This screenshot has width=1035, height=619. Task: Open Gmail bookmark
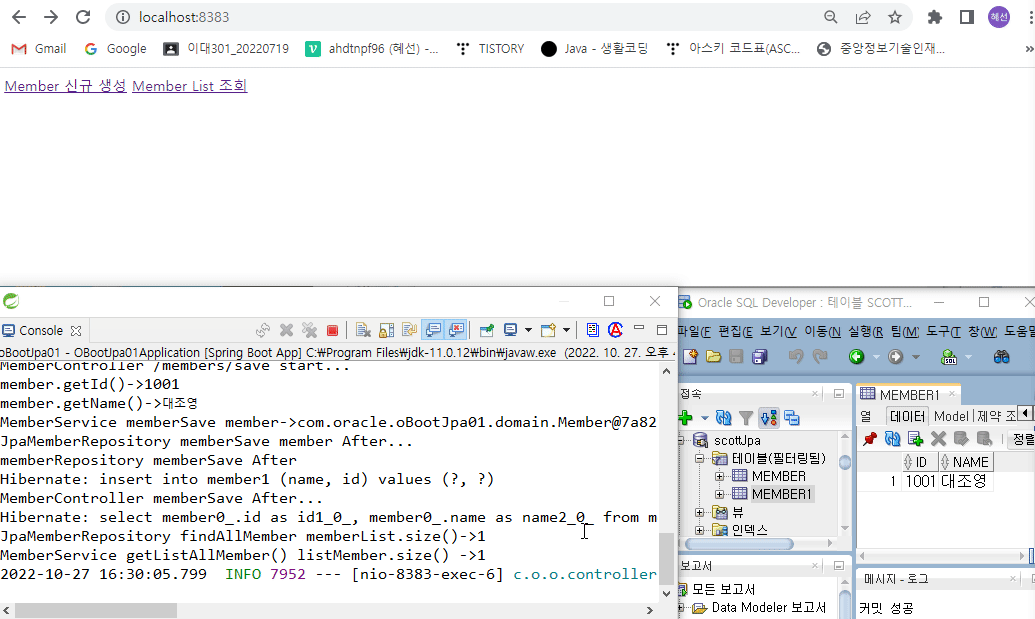pyautogui.click(x=39, y=49)
